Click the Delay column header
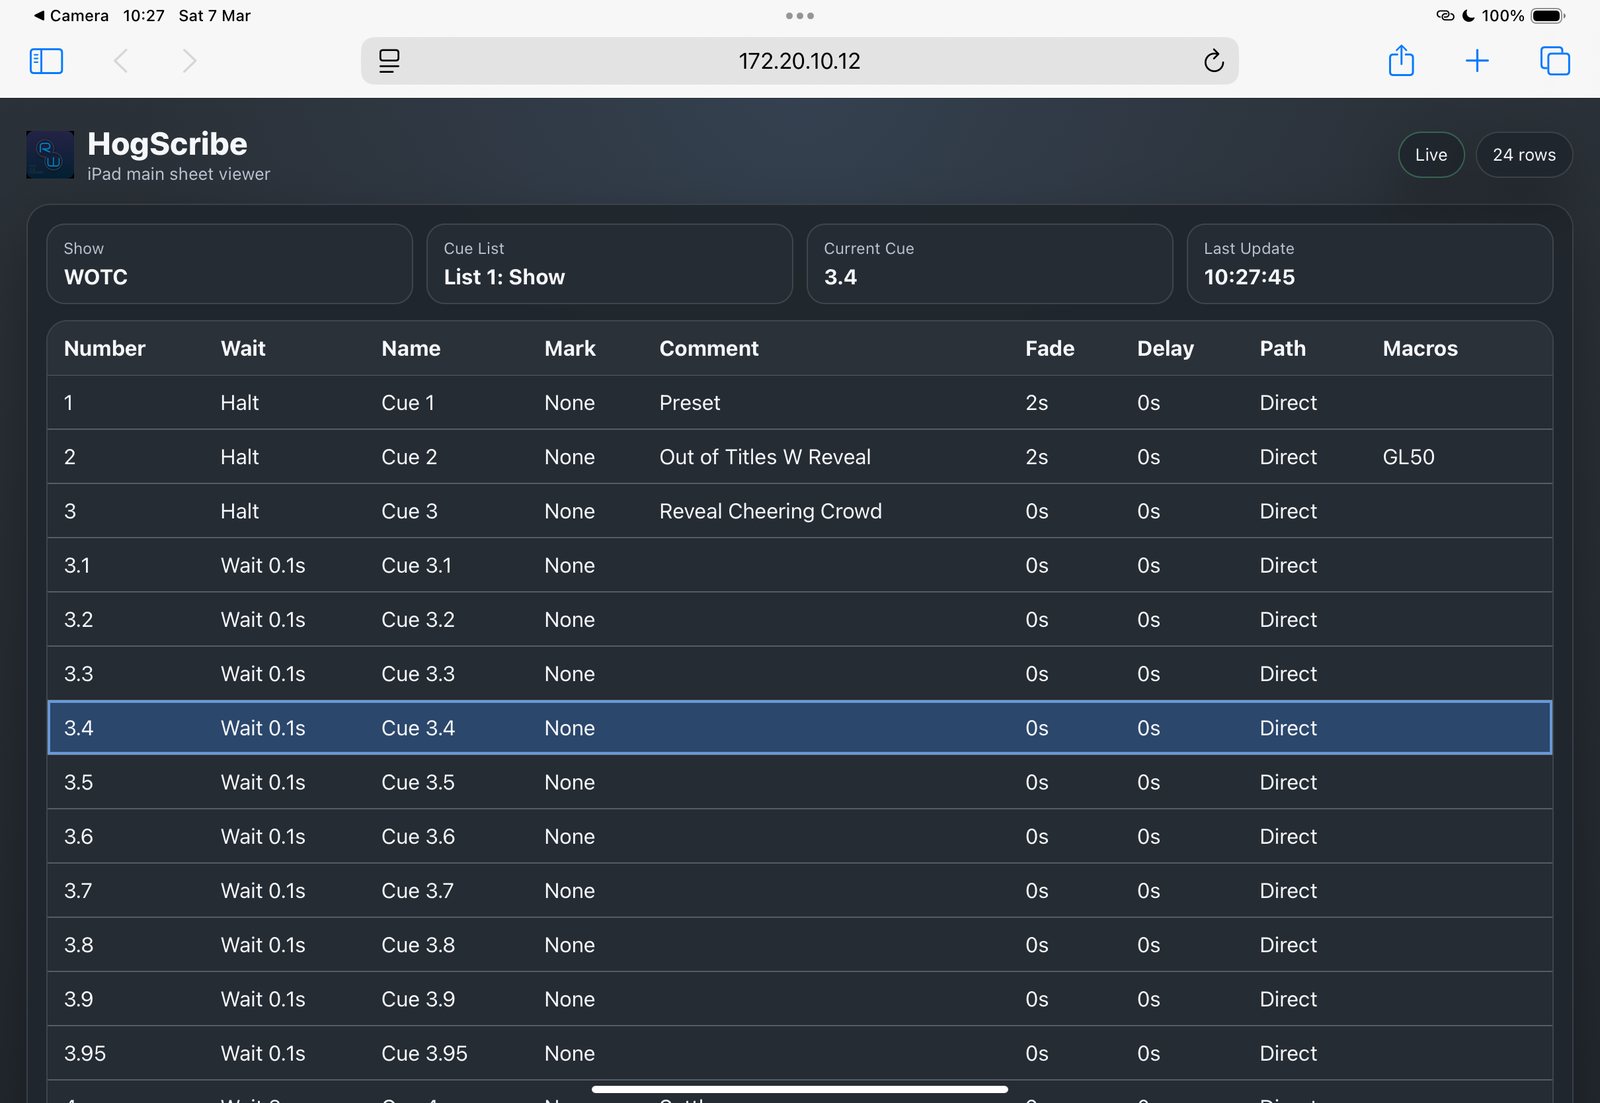 pos(1166,349)
